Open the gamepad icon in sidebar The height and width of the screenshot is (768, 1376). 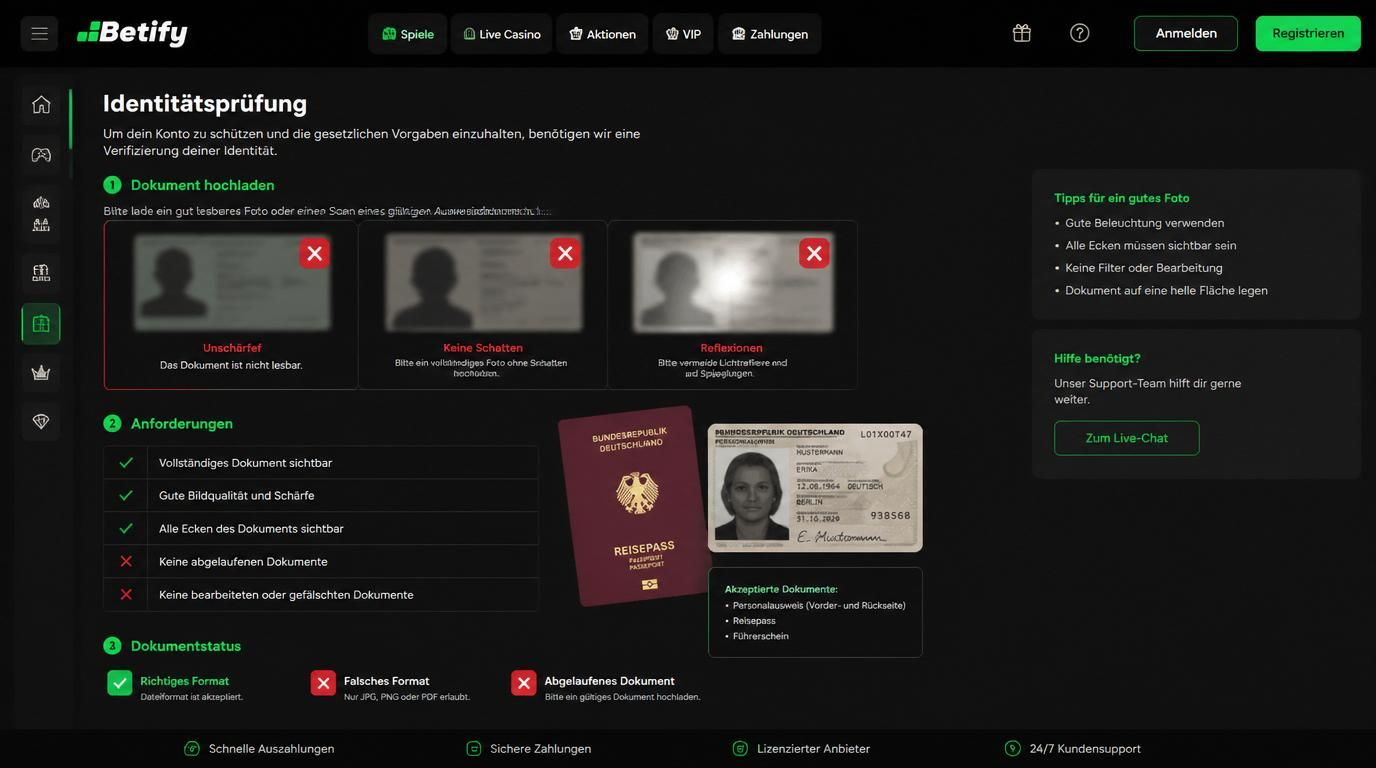[x=41, y=155]
